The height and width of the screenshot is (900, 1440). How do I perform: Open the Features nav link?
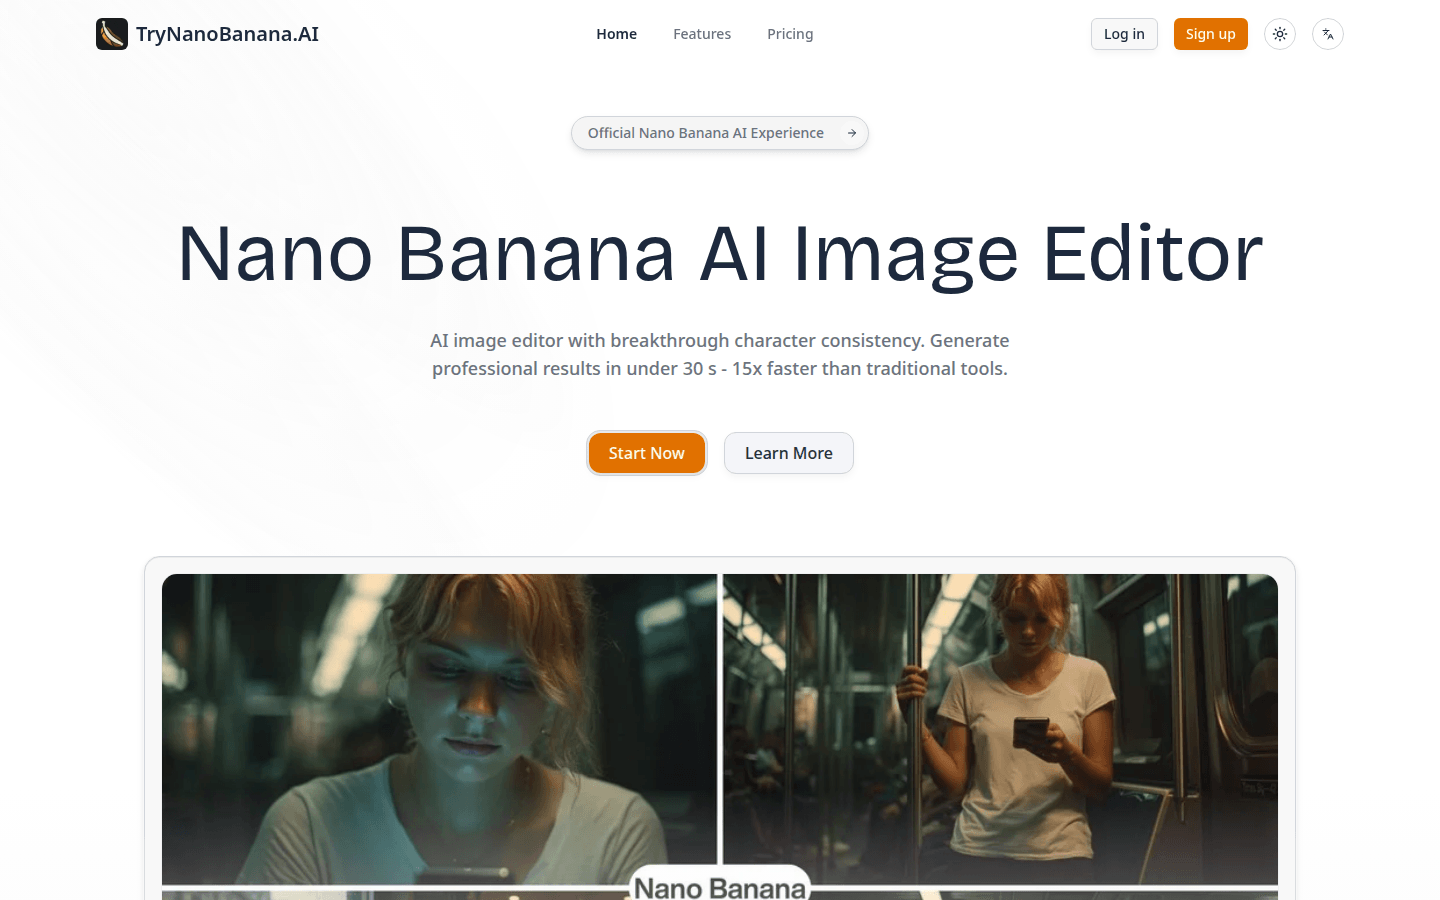(x=702, y=34)
